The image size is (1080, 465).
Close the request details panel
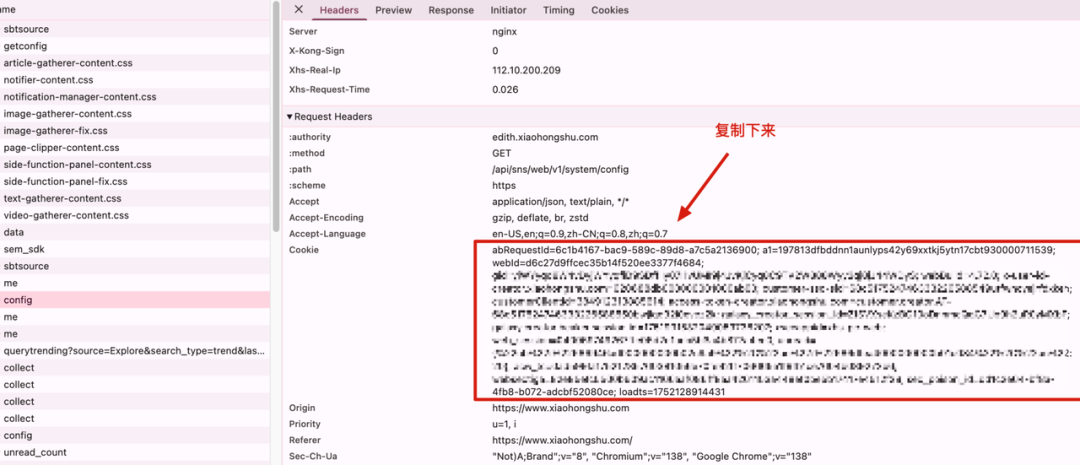pos(298,9)
